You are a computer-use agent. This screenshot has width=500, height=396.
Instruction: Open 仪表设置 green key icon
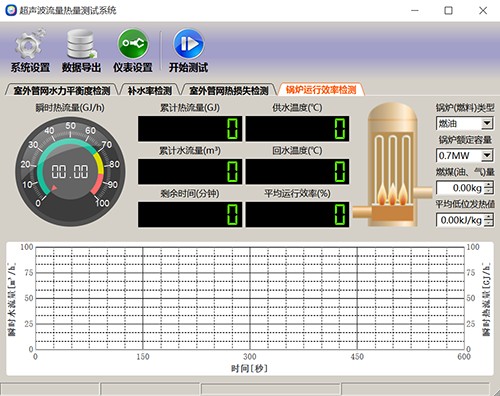[133, 44]
